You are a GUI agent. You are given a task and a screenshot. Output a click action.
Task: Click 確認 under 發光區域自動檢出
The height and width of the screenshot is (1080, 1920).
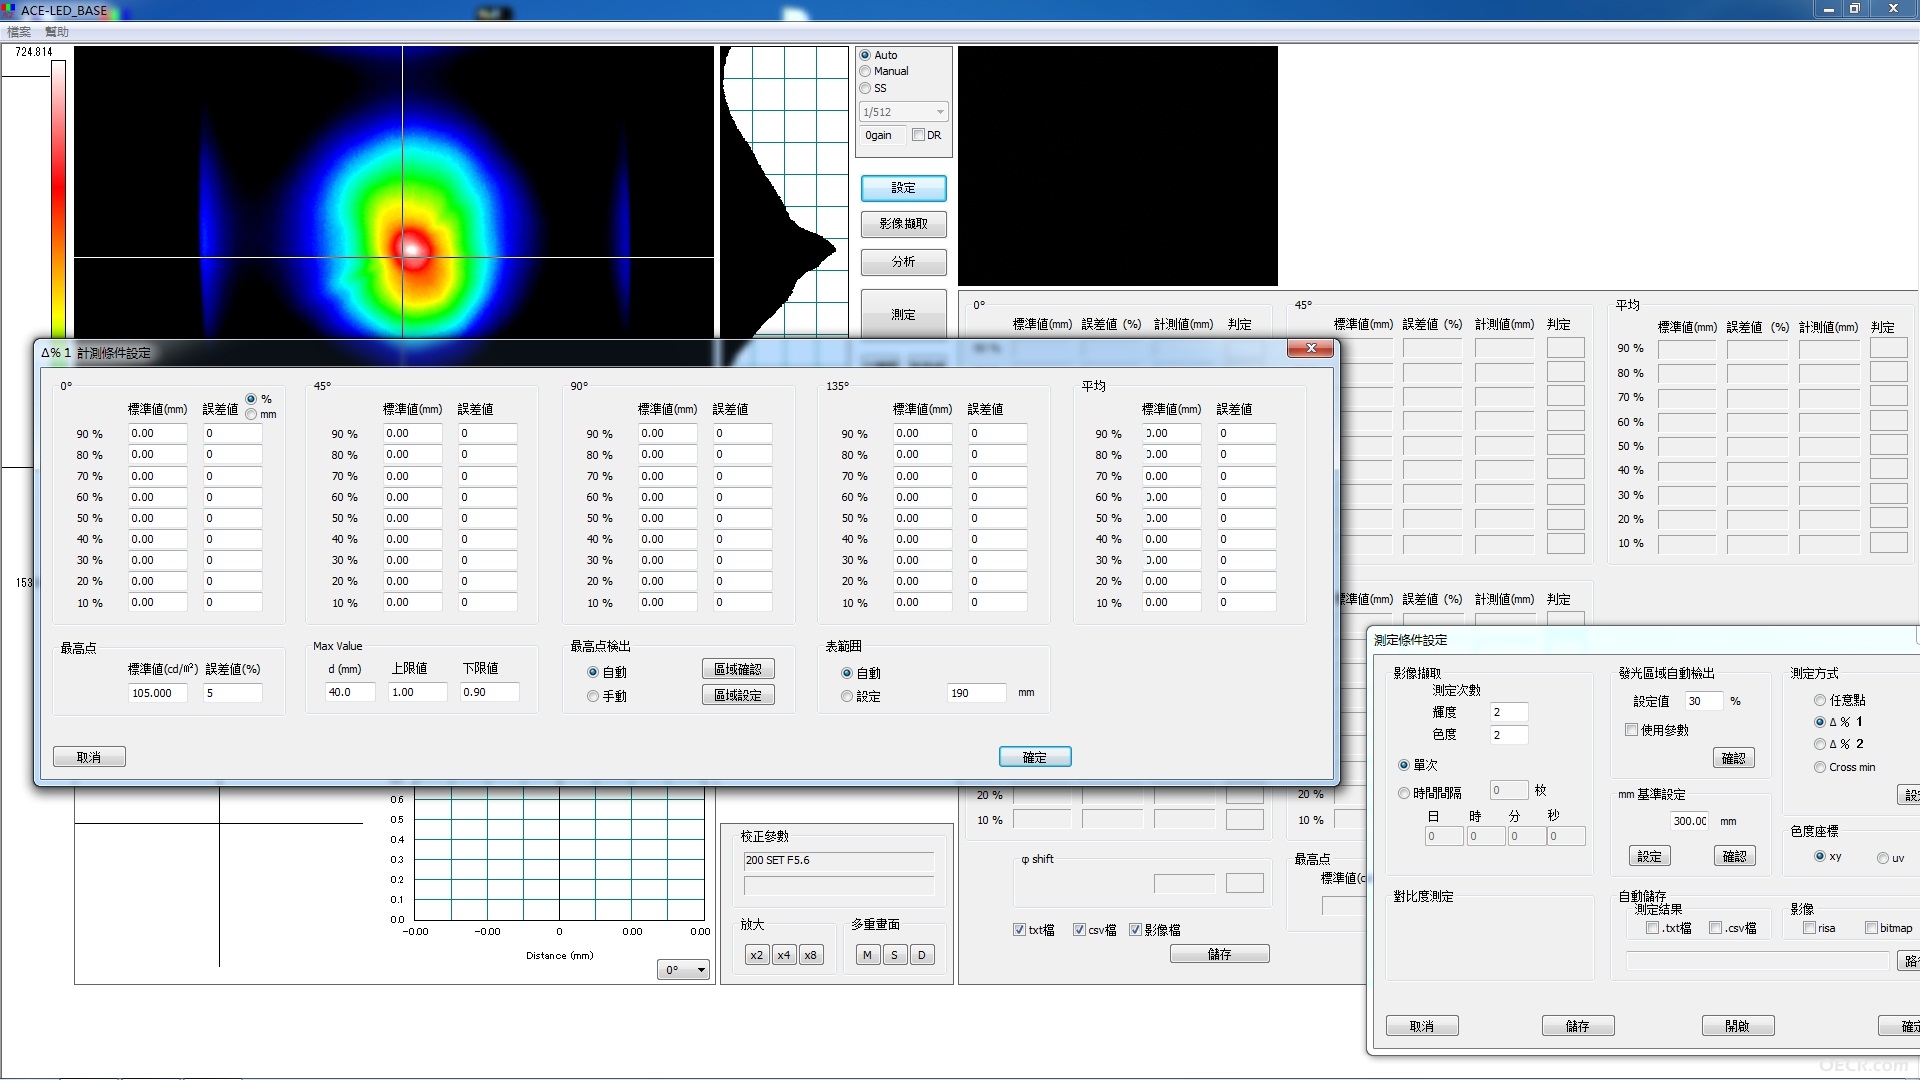coord(1734,758)
